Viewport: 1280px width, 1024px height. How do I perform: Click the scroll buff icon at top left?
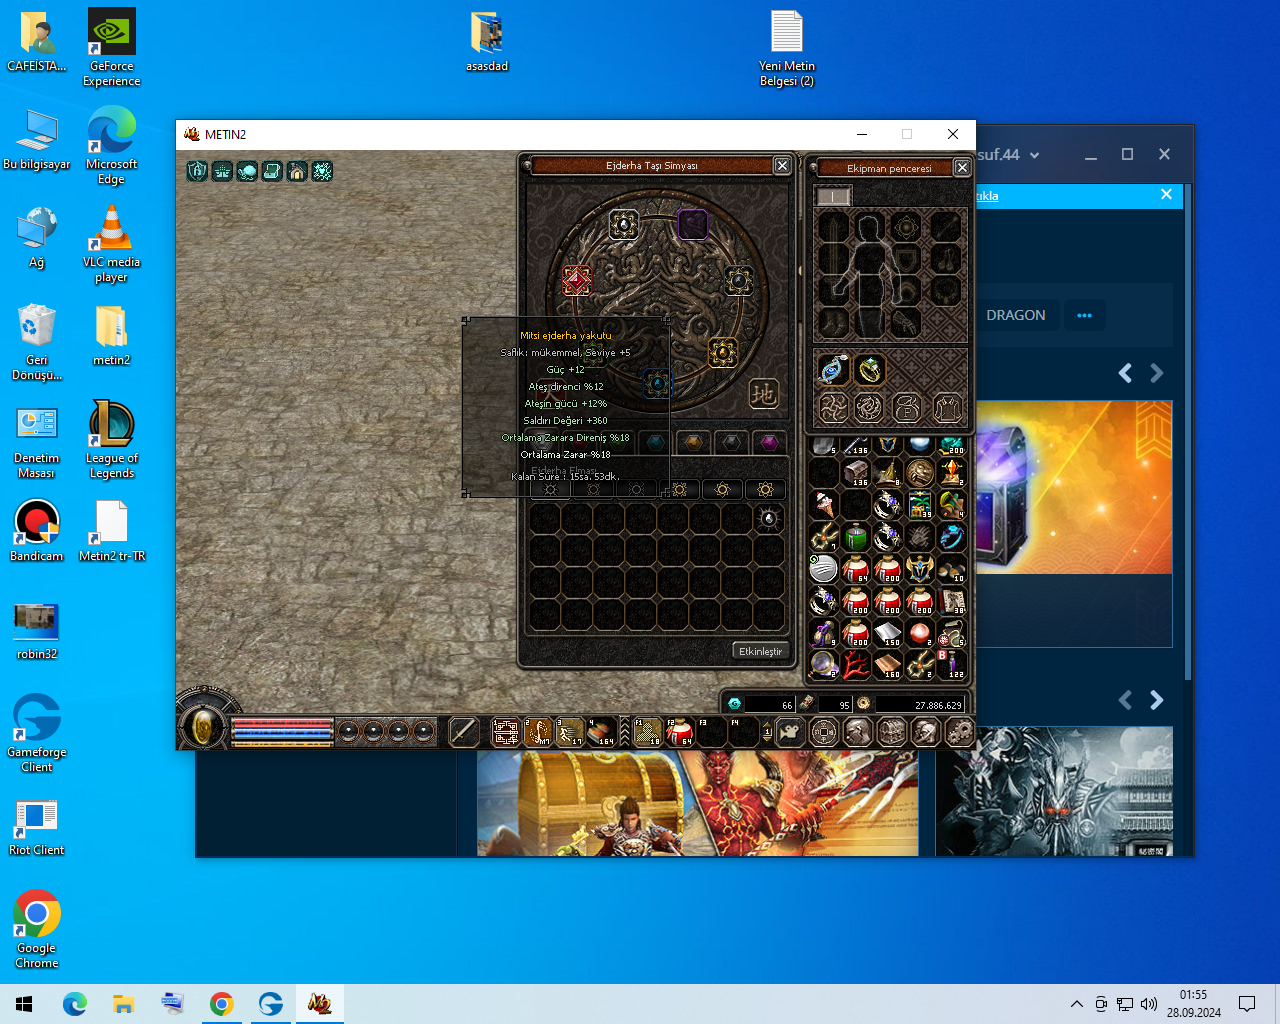pyautogui.click(x=272, y=171)
